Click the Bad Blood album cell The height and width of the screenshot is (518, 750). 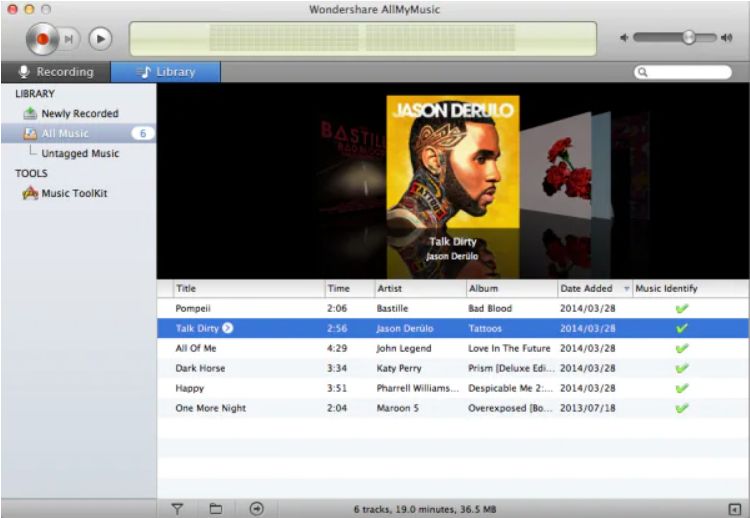tap(490, 309)
